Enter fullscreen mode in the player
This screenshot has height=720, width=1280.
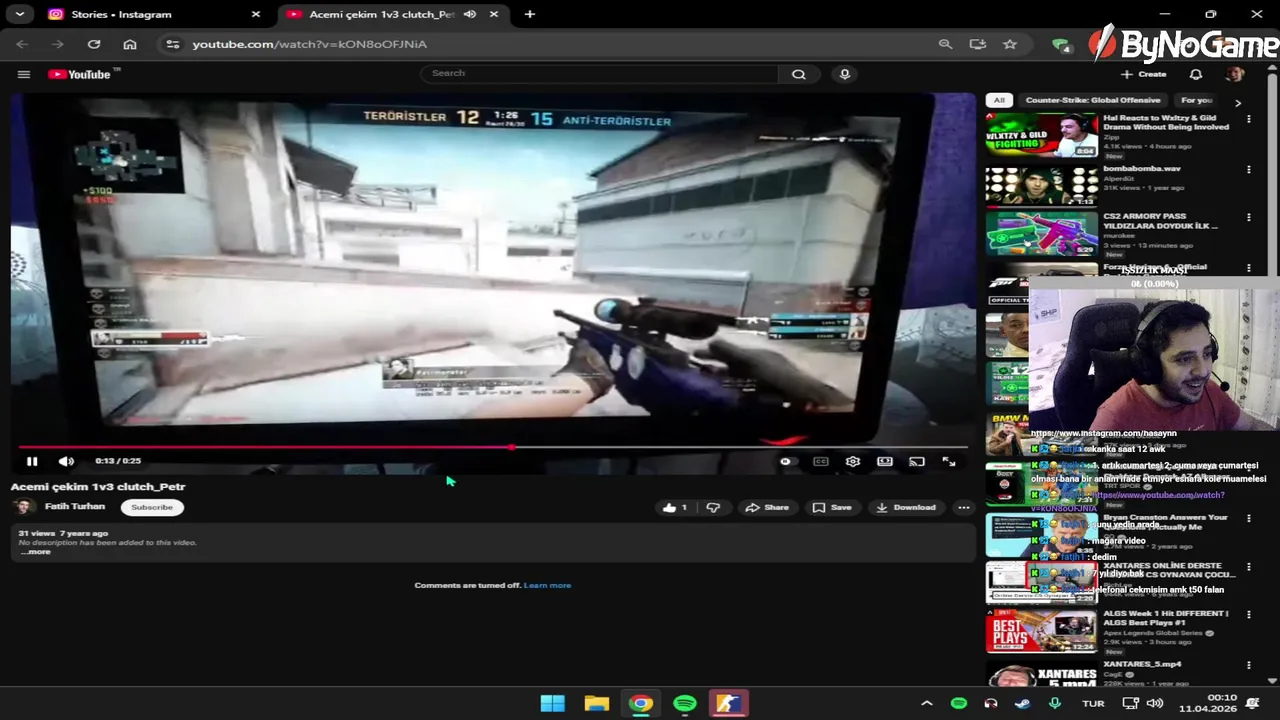949,461
